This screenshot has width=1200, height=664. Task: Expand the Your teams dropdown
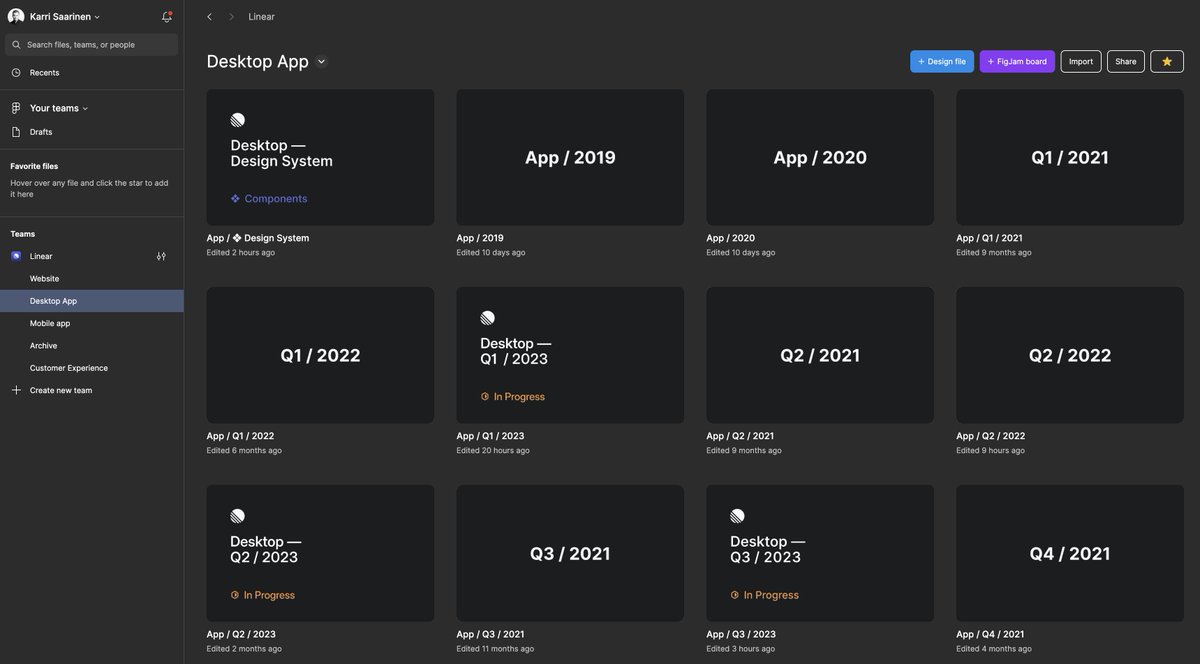coord(85,108)
